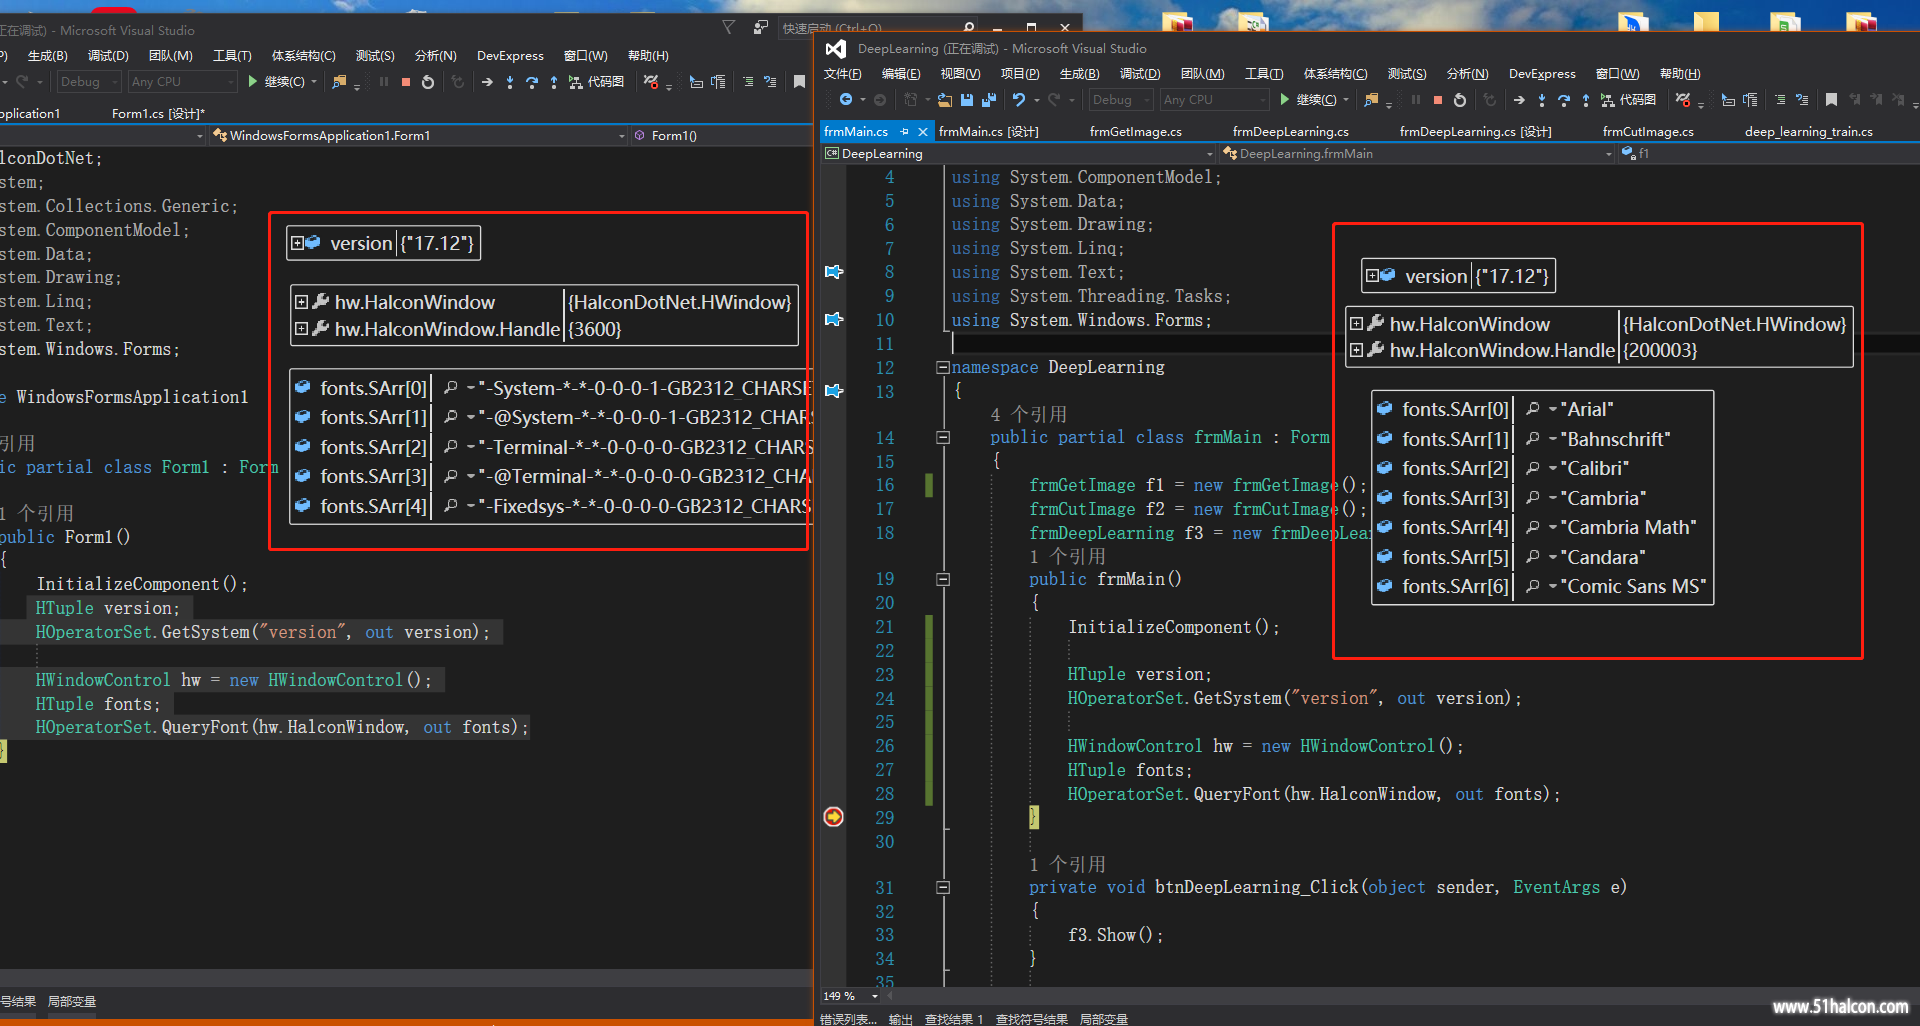Click process window icon beside 继续 in DeepLearning
This screenshot has width=1920, height=1026.
click(1371, 100)
